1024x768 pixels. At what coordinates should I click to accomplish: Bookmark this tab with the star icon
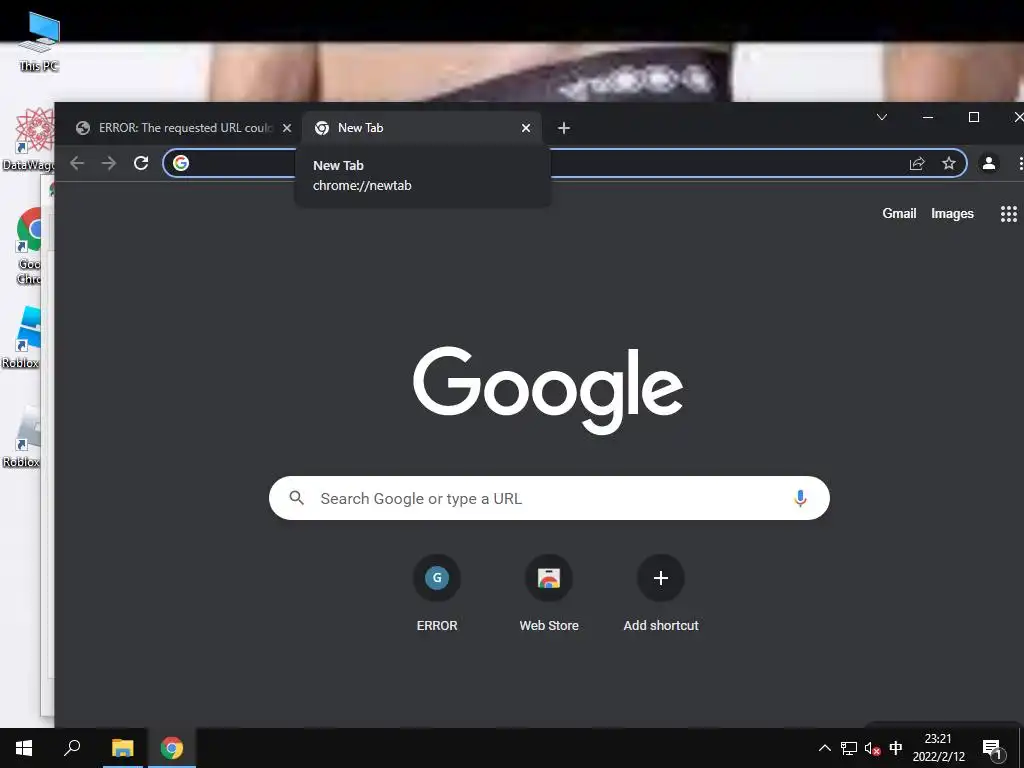point(949,163)
